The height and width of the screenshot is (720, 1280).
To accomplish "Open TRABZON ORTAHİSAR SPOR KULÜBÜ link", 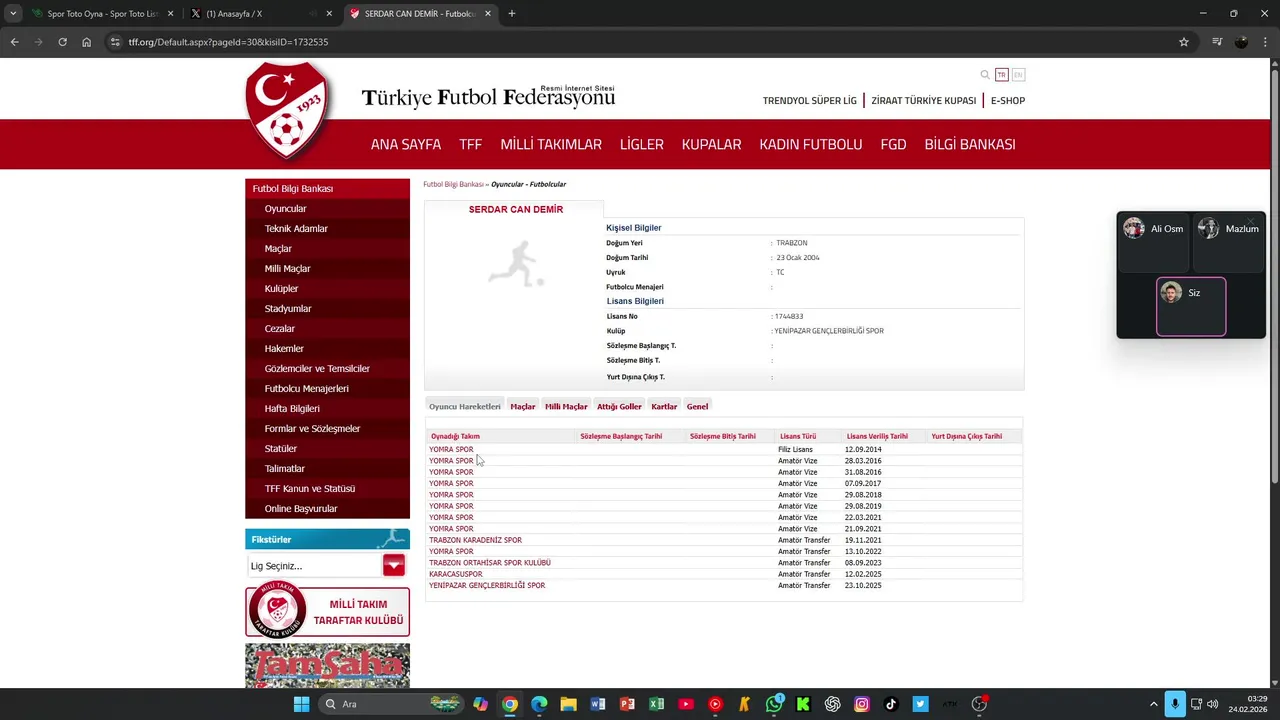I will coord(490,563).
